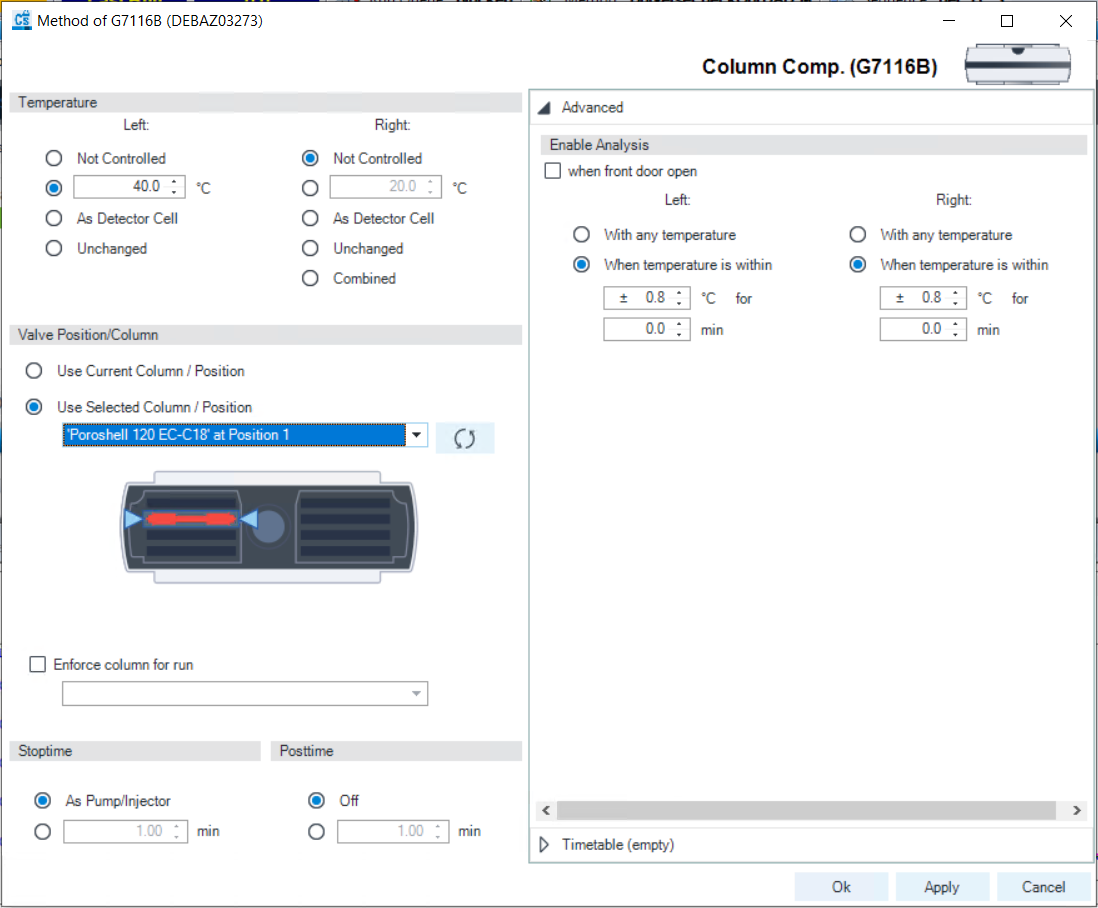Click the Apply button
The height and width of the screenshot is (908, 1098).
coord(941,887)
